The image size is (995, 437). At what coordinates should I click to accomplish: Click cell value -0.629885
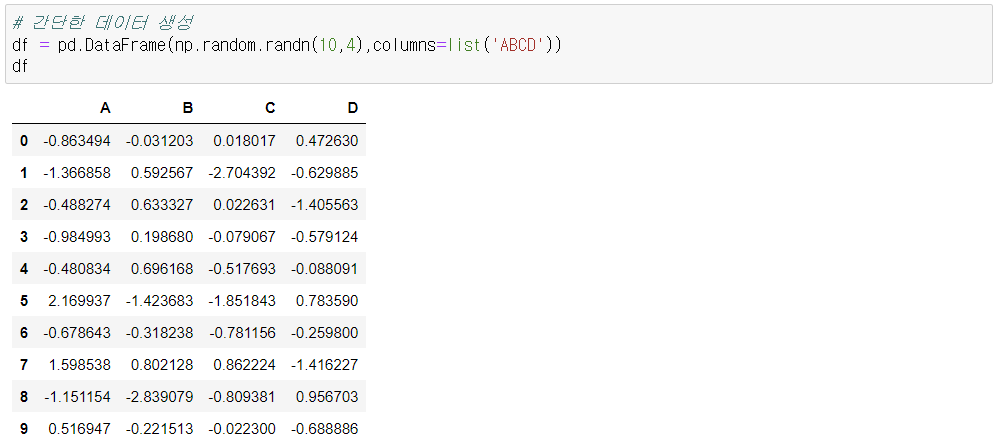(324, 173)
